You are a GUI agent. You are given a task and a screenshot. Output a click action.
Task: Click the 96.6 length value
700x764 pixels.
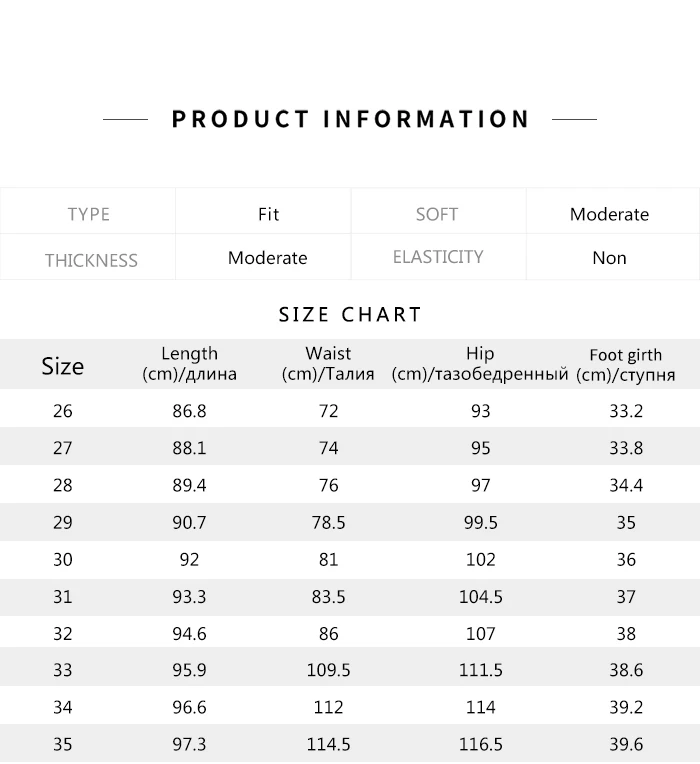189,708
